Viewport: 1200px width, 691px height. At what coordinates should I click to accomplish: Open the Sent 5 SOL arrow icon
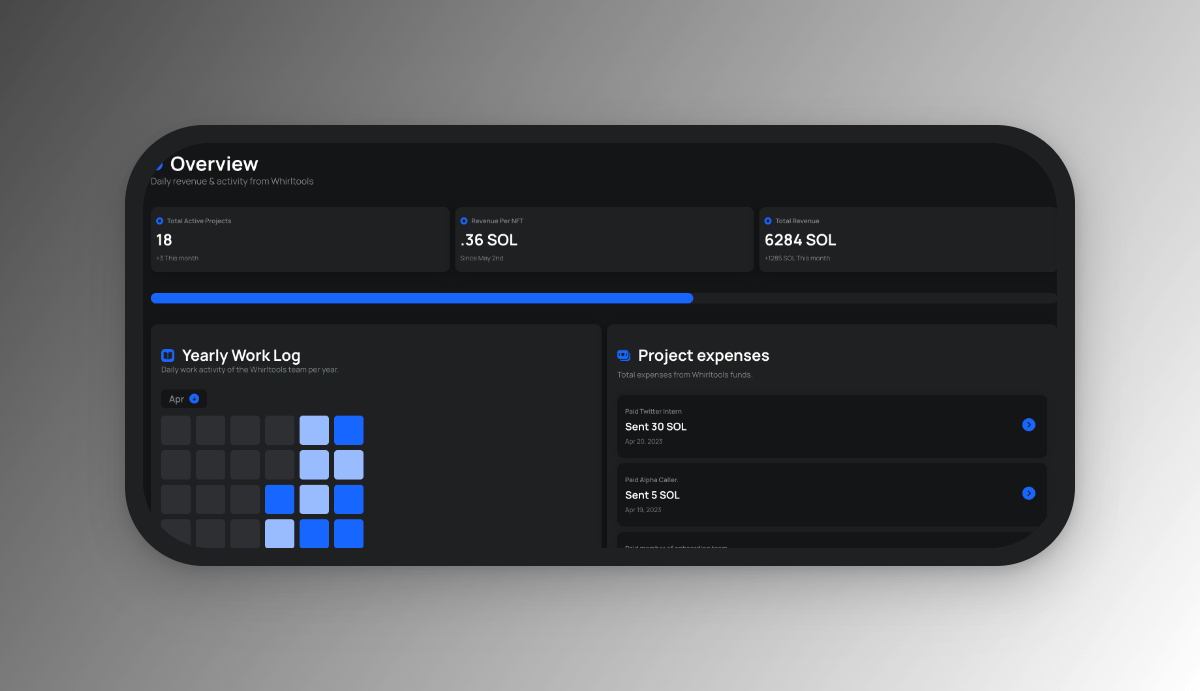pyautogui.click(x=1028, y=493)
